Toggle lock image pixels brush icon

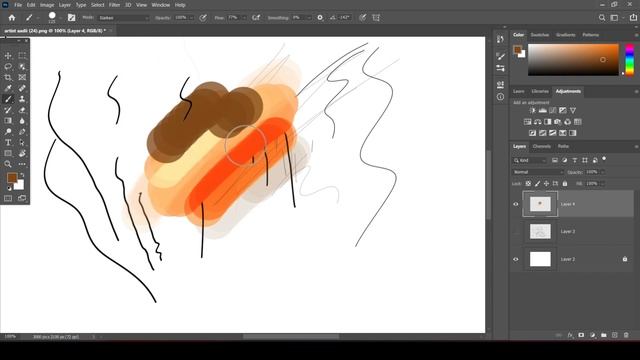[538, 184]
